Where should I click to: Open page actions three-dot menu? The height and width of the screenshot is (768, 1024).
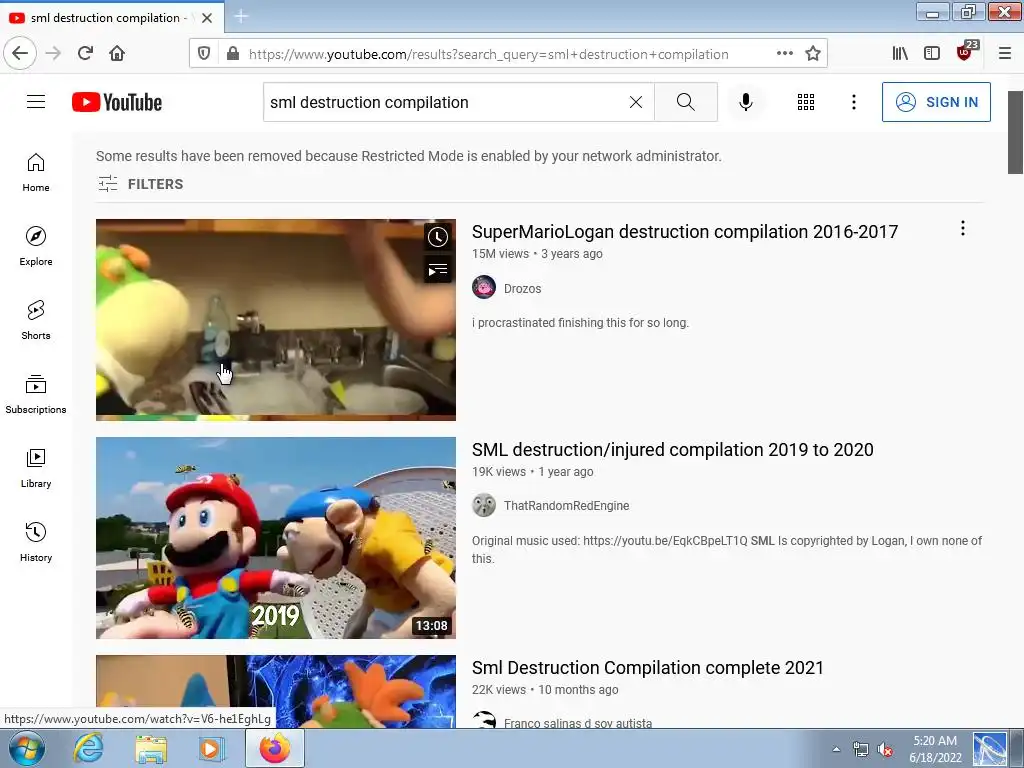click(785, 53)
